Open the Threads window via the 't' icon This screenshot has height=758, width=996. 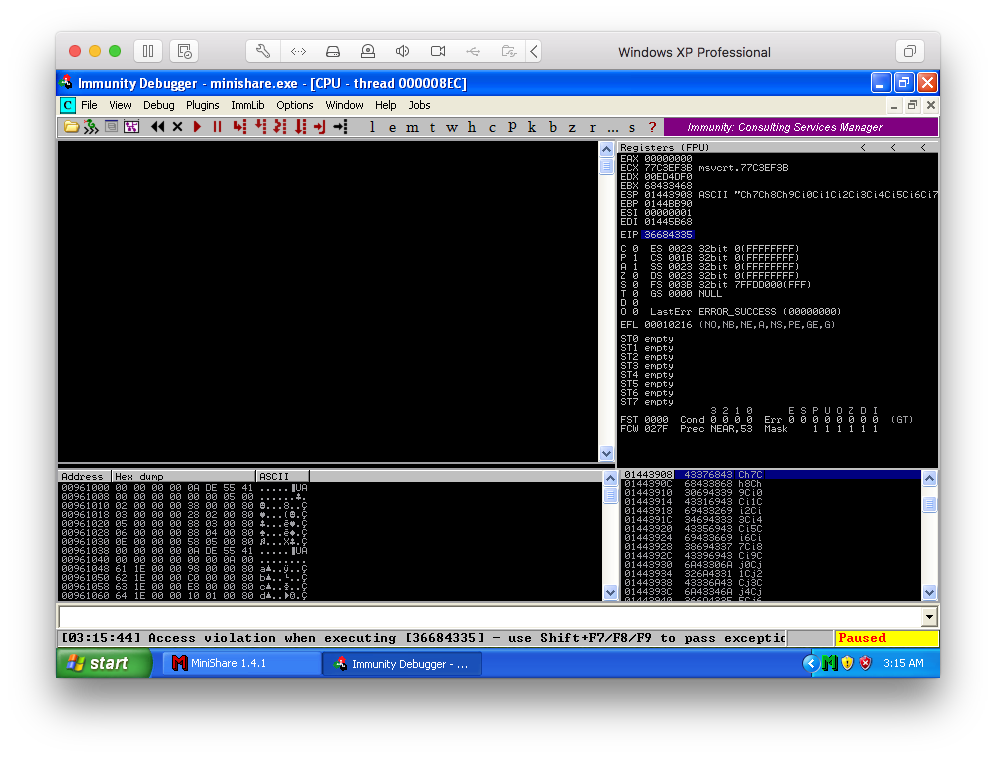tap(432, 127)
